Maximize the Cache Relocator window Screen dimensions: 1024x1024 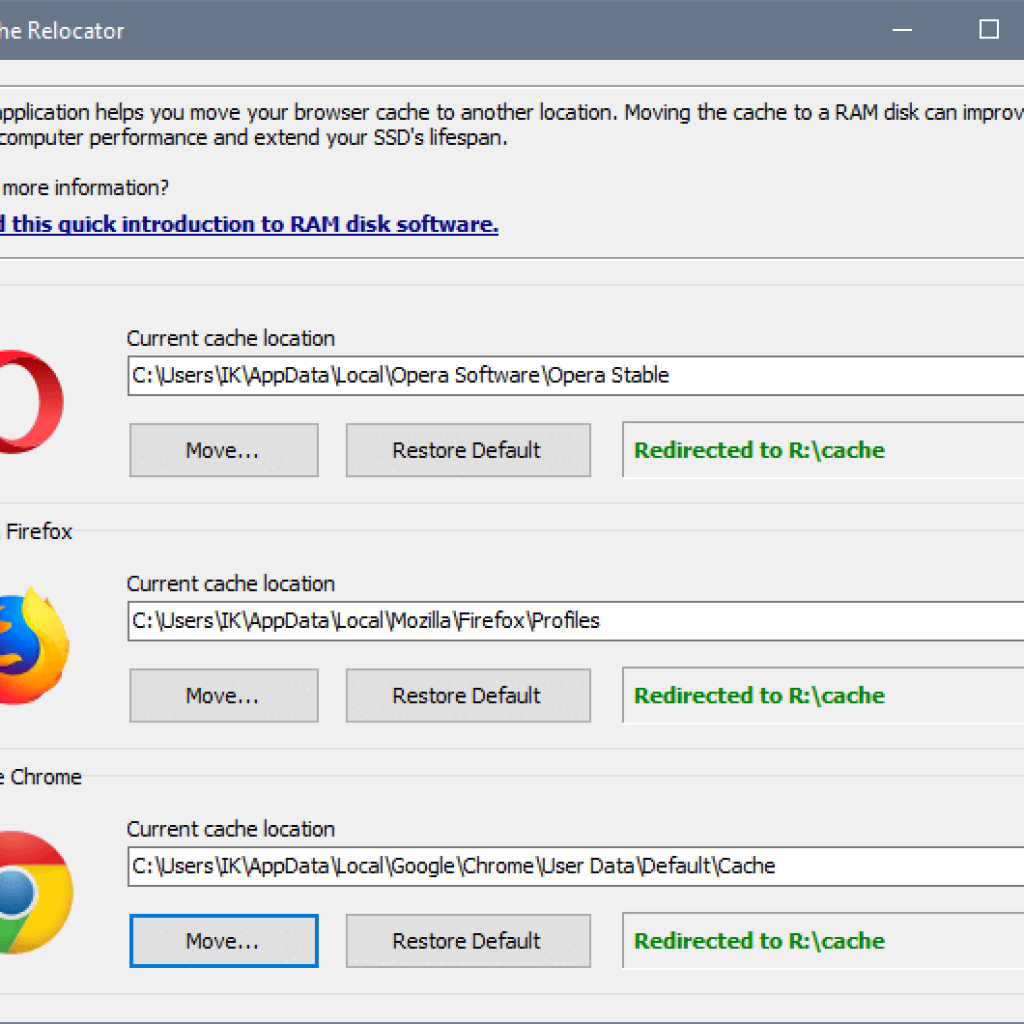click(x=989, y=29)
